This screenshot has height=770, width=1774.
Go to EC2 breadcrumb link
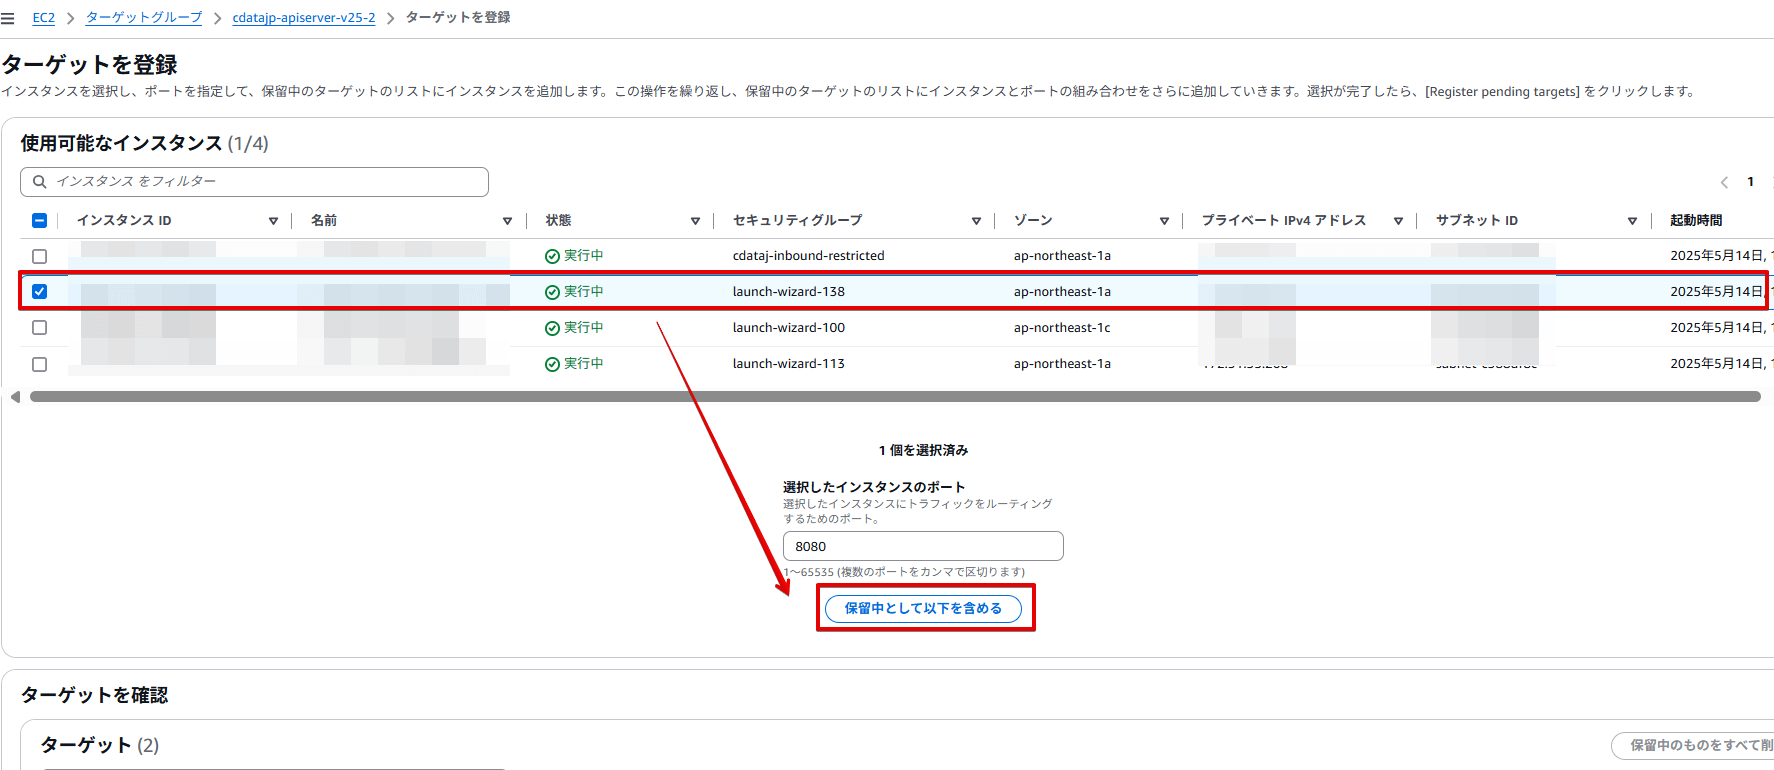coord(44,18)
